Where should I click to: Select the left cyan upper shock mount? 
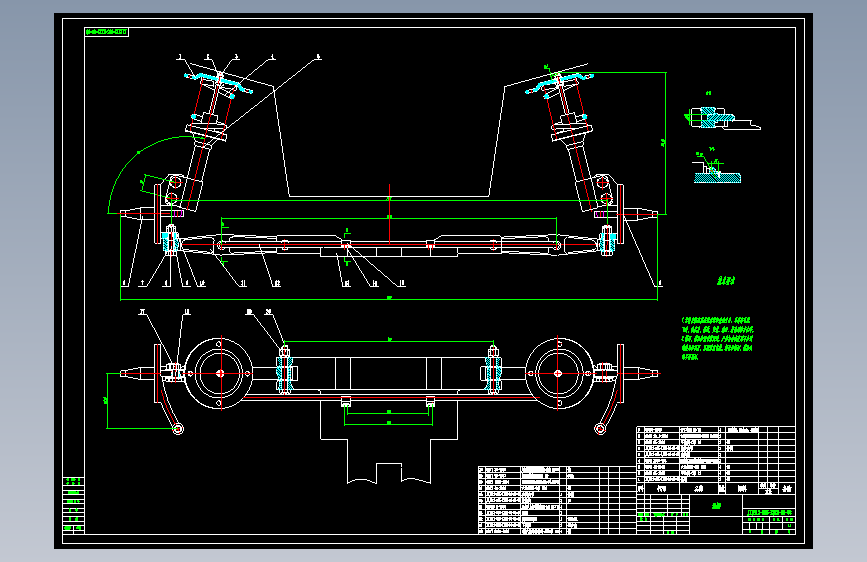[218, 82]
